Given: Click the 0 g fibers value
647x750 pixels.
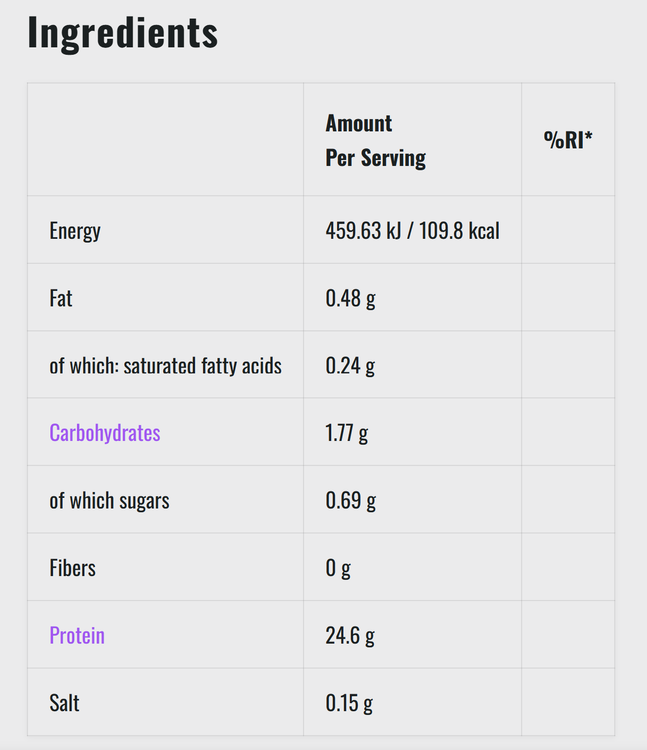Looking at the screenshot, I should pyautogui.click(x=338, y=568).
